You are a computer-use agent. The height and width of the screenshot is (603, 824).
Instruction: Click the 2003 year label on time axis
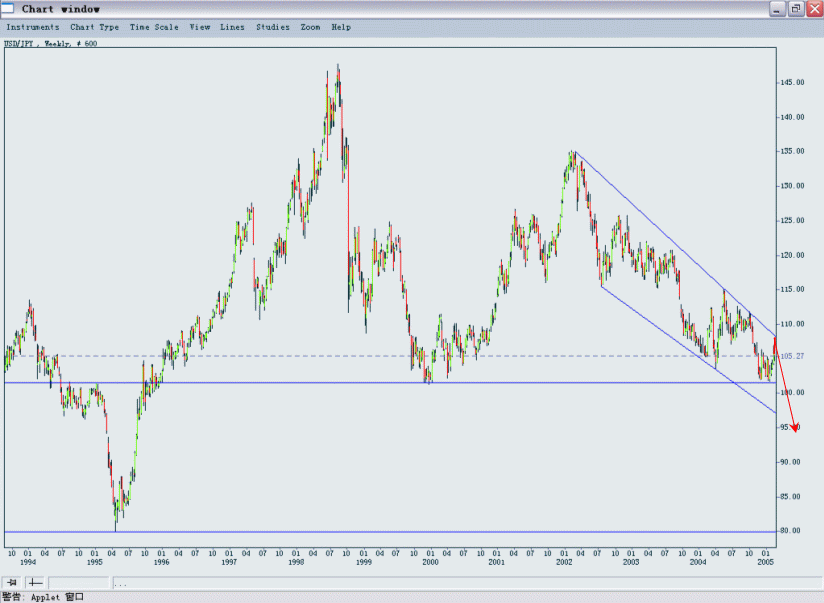[x=631, y=563]
